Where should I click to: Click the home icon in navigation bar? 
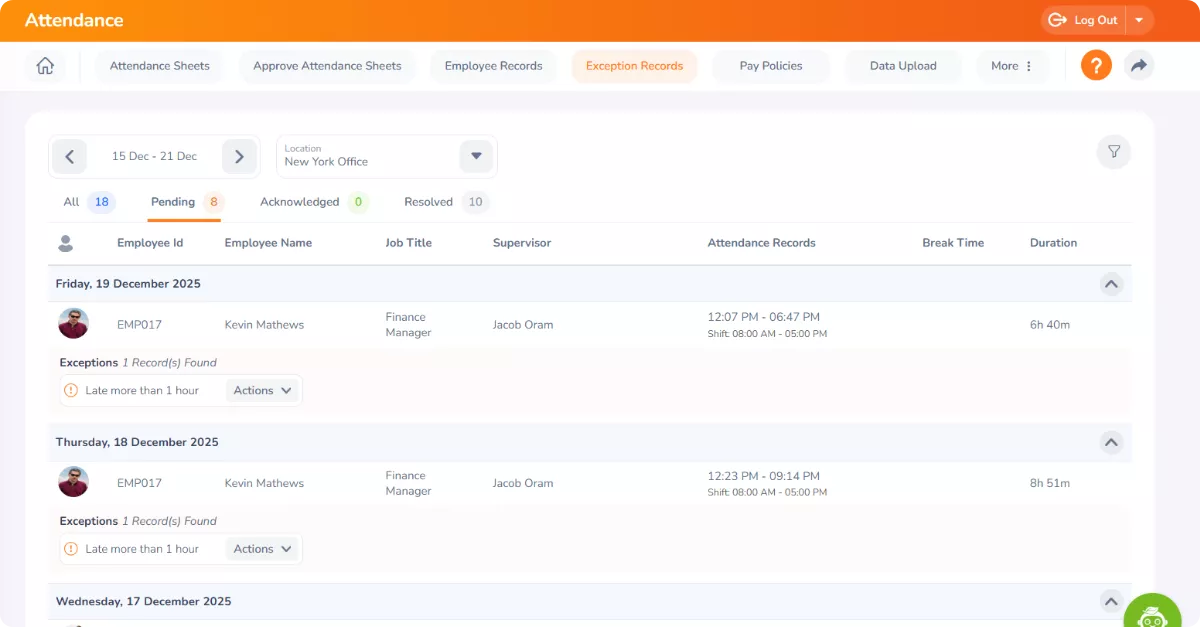click(45, 66)
